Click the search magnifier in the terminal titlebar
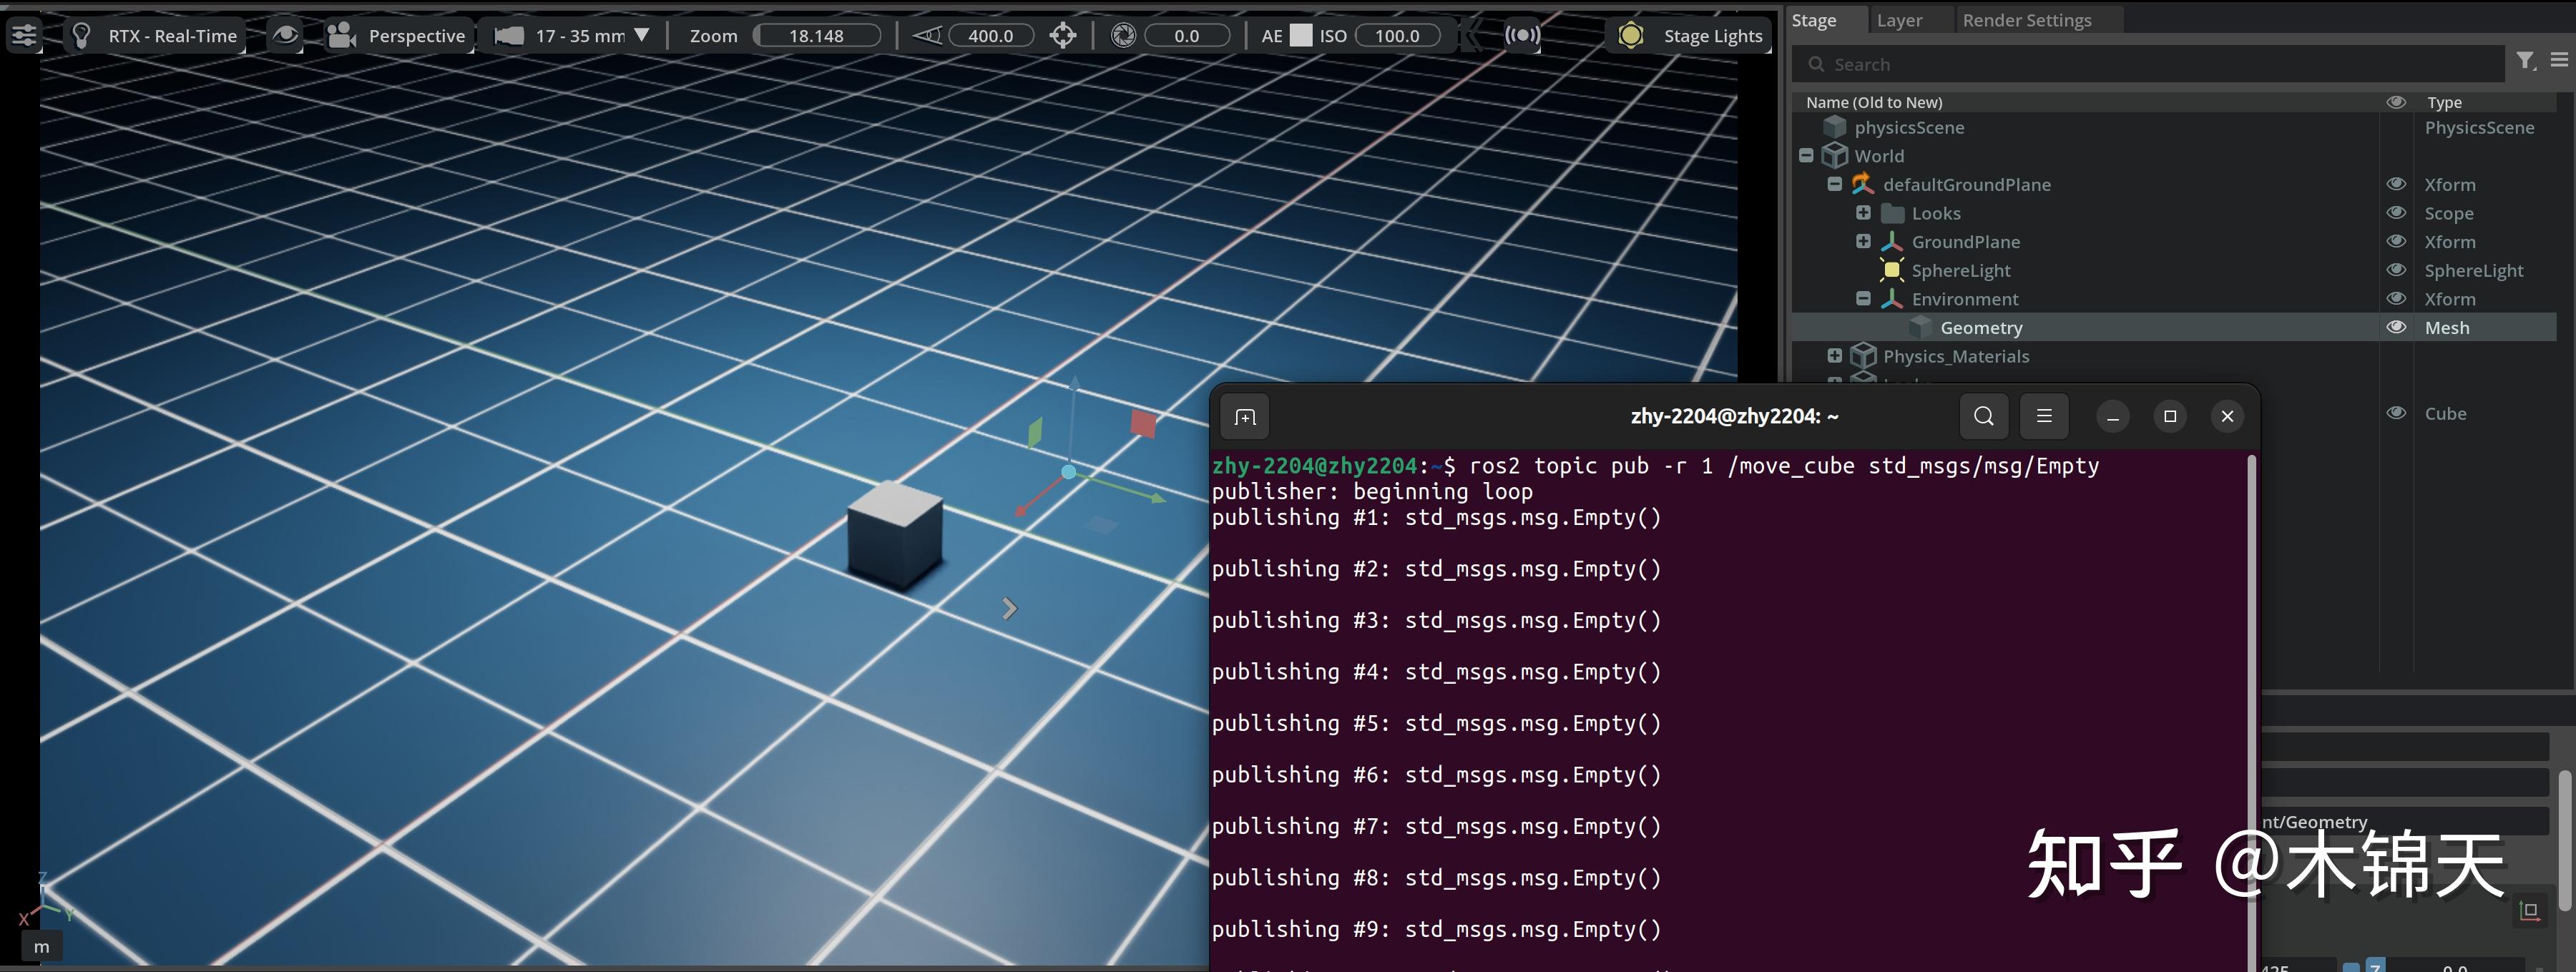The image size is (2576, 972). [x=1983, y=416]
